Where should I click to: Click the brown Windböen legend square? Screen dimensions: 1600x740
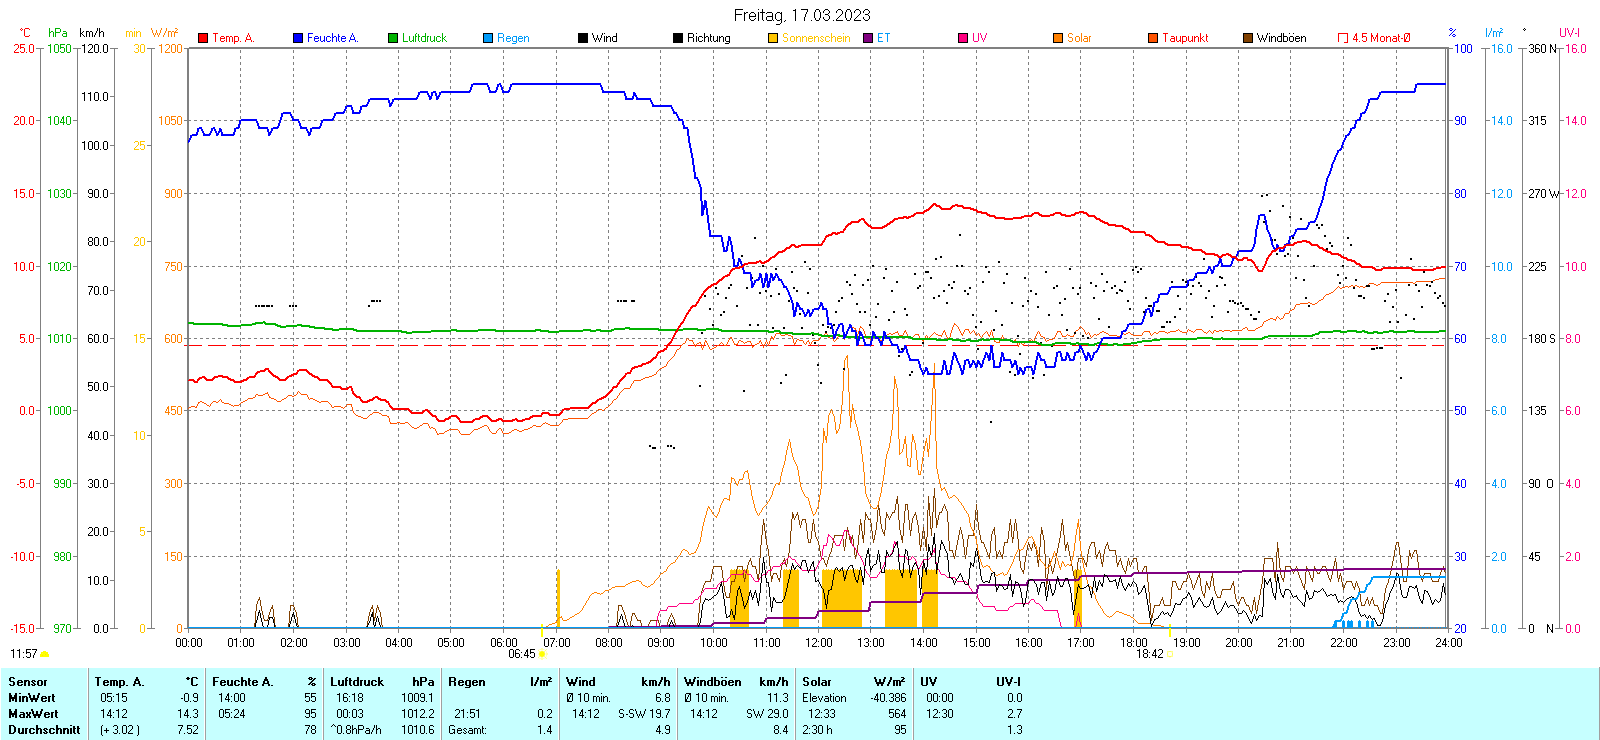point(1248,38)
